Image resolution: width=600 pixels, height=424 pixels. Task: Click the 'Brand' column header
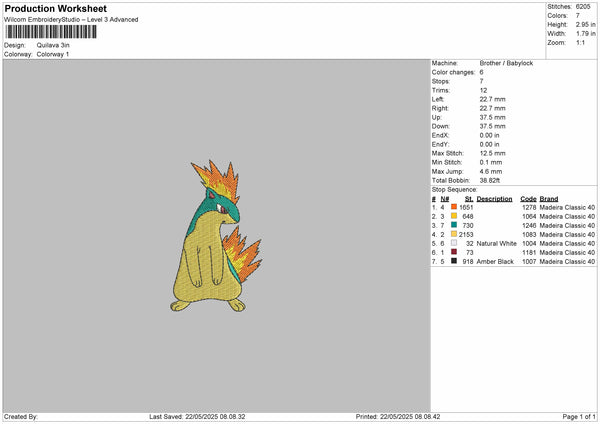click(549, 199)
